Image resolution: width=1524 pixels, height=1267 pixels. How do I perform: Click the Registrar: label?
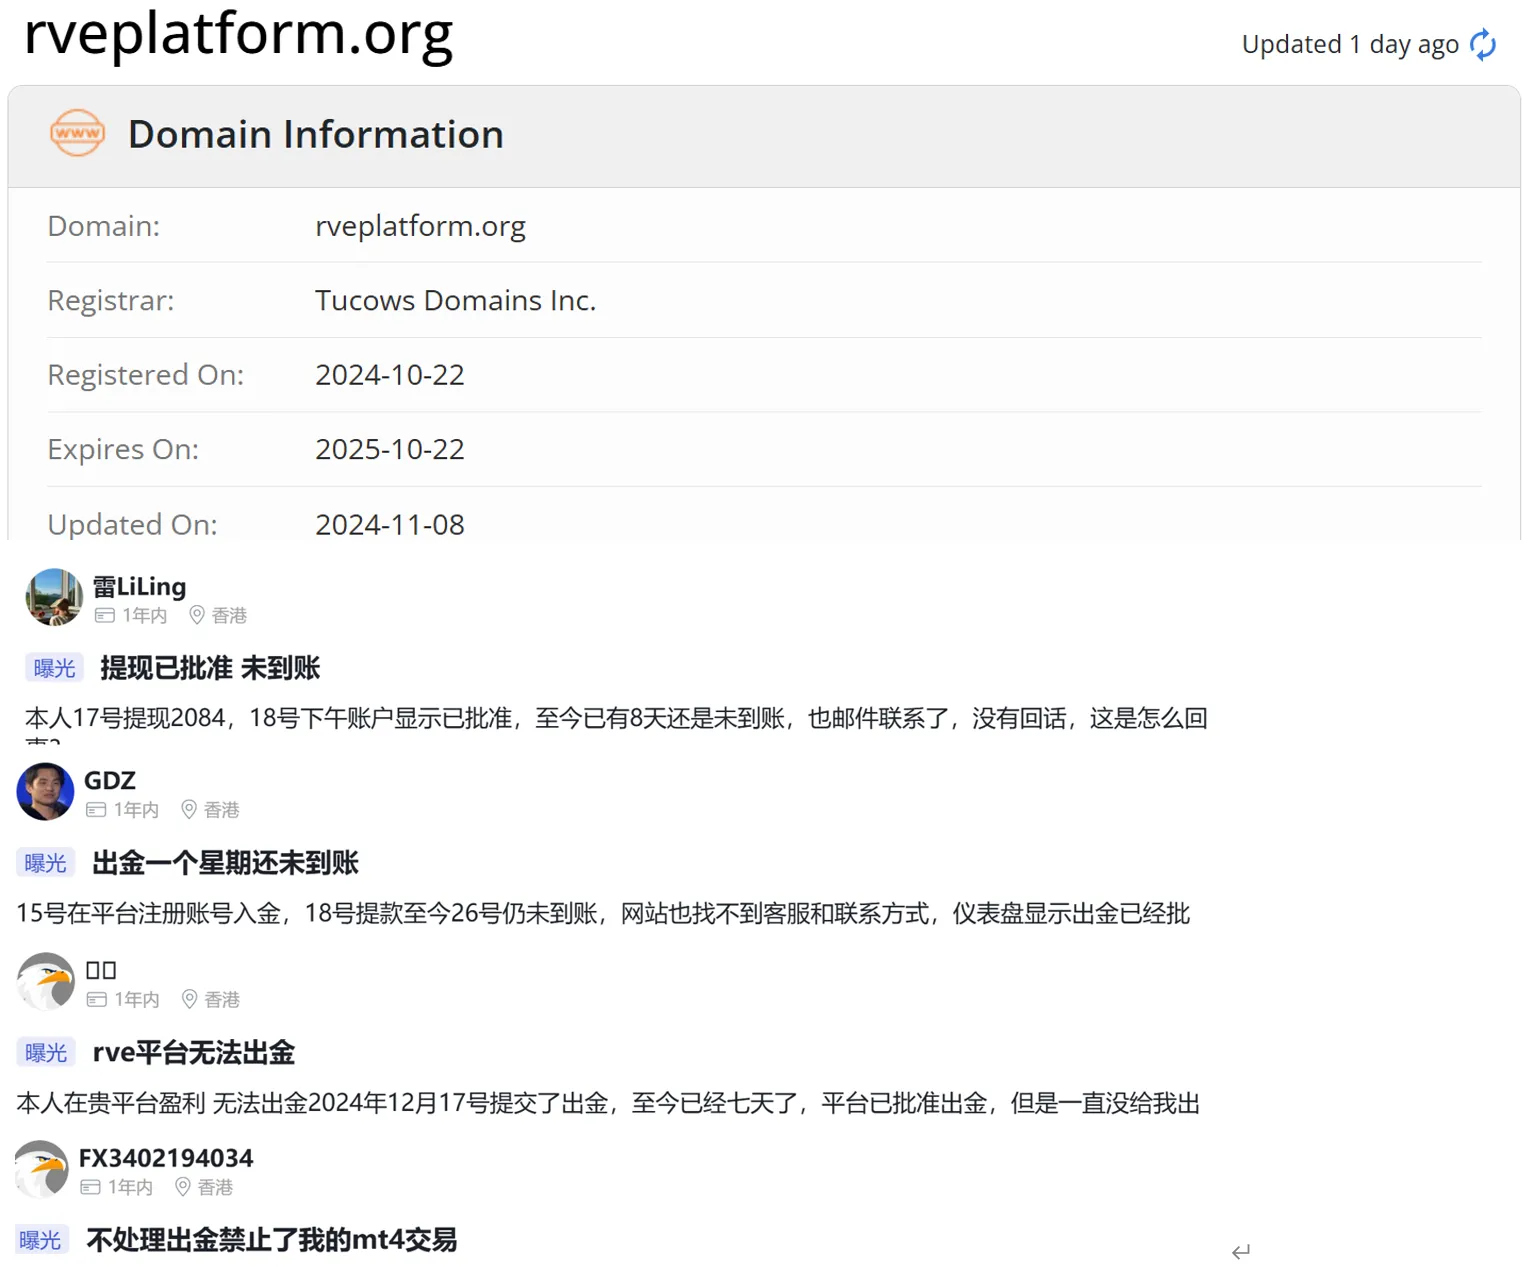[x=111, y=300]
